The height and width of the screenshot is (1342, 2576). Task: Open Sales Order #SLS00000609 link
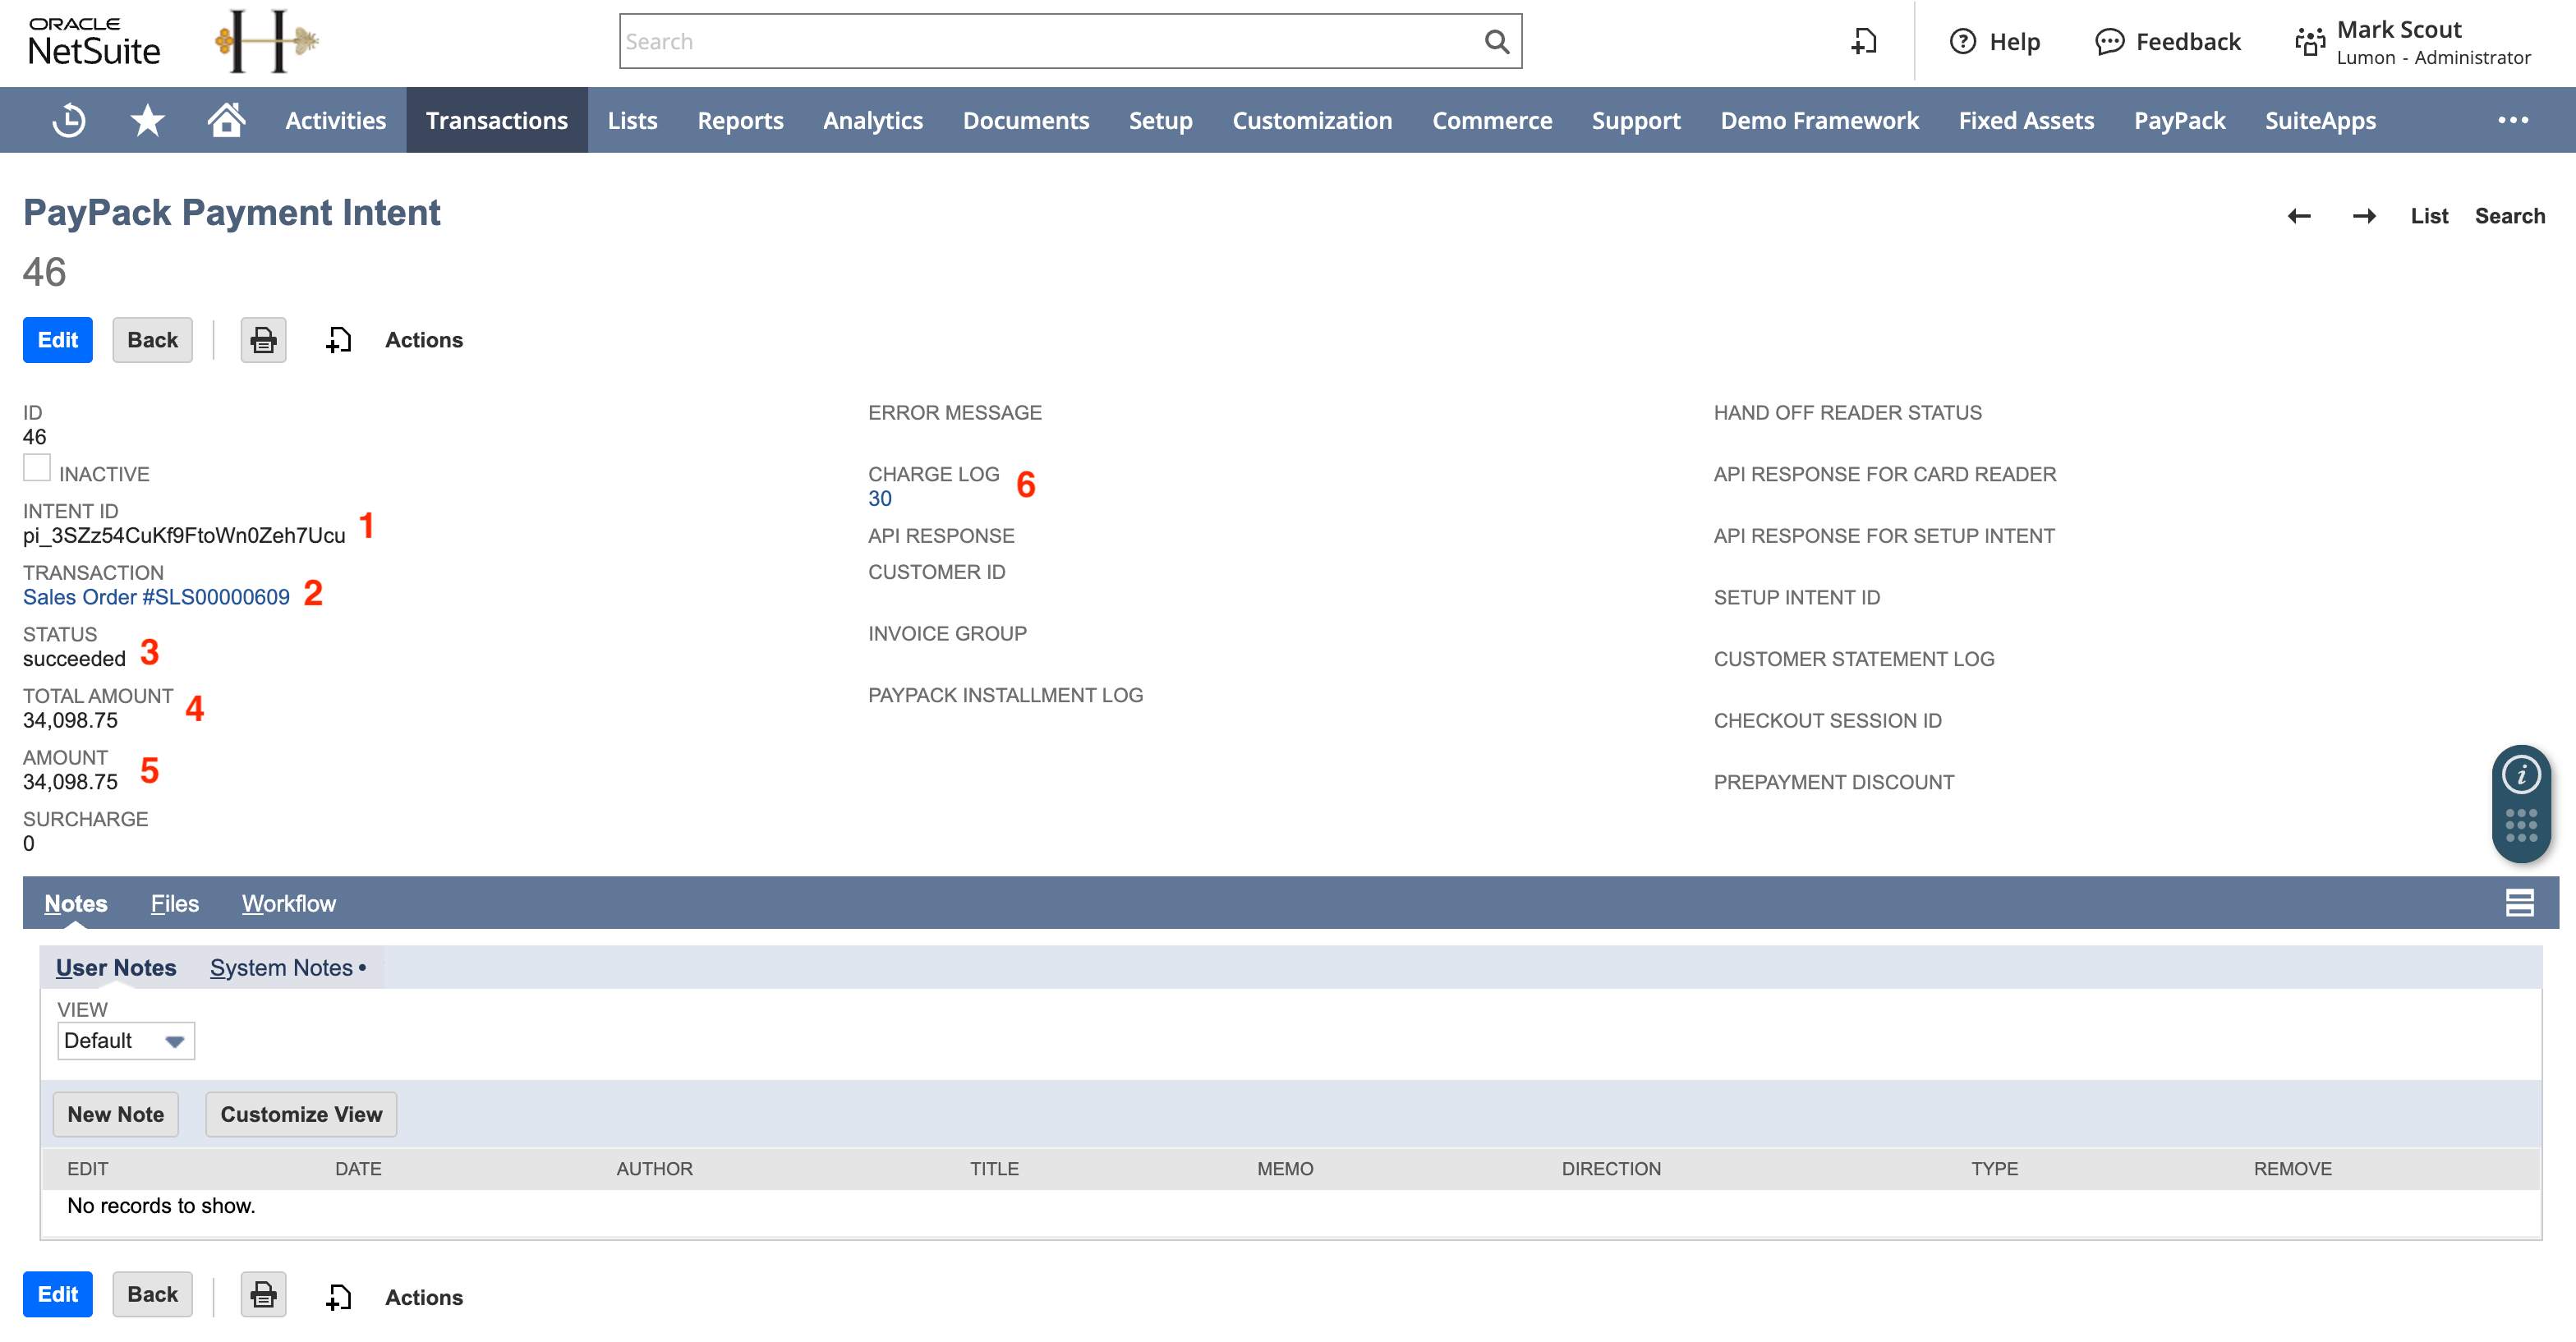click(156, 597)
